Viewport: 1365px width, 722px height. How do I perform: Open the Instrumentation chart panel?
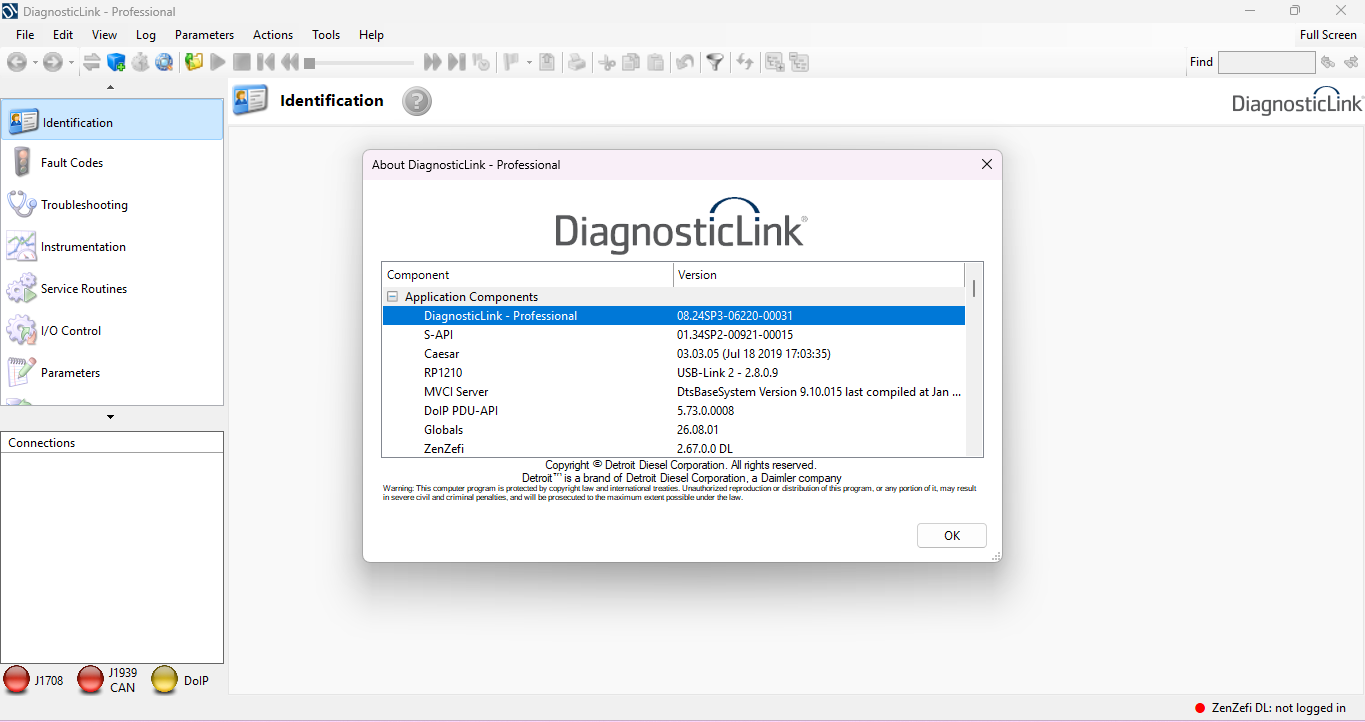tap(112, 246)
